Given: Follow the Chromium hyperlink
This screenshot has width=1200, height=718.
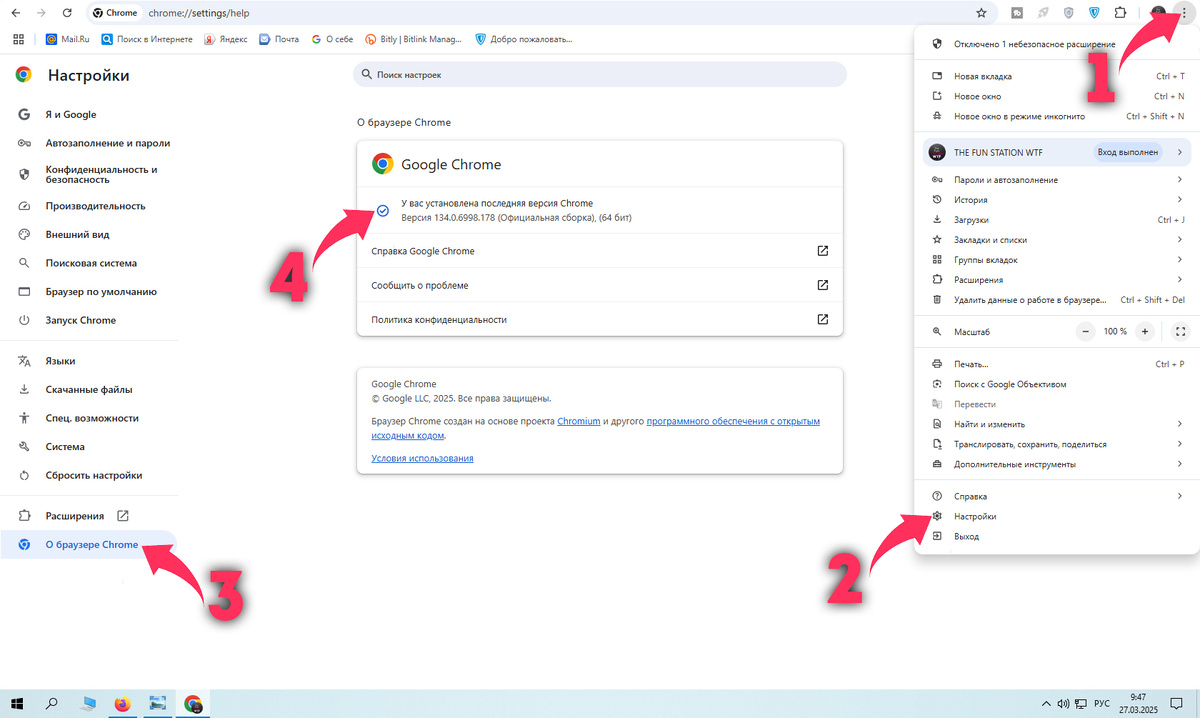Looking at the screenshot, I should (x=579, y=422).
